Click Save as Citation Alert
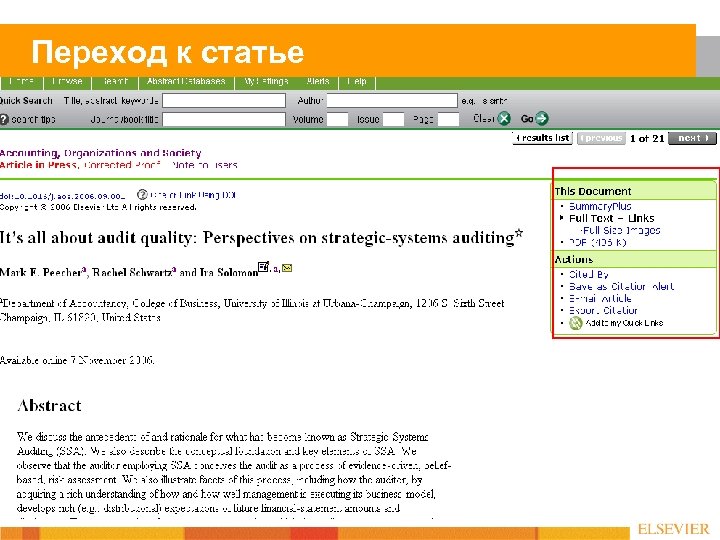The image size is (720, 540). point(621,286)
